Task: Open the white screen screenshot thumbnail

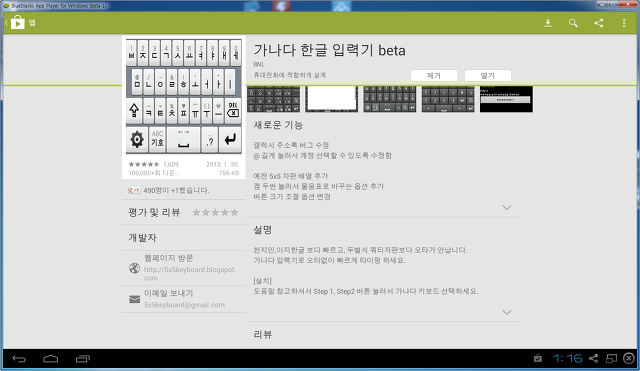Action: [x=331, y=99]
